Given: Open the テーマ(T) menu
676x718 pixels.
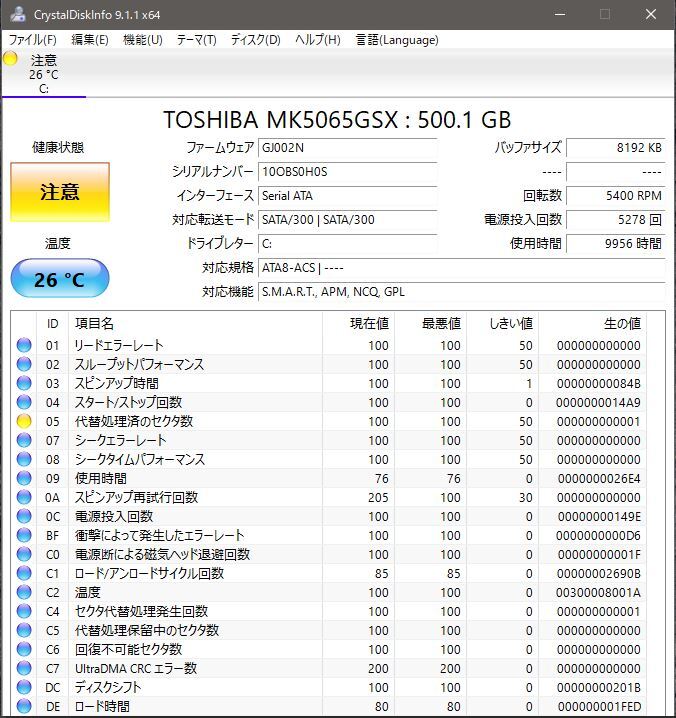Looking at the screenshot, I should [196, 40].
